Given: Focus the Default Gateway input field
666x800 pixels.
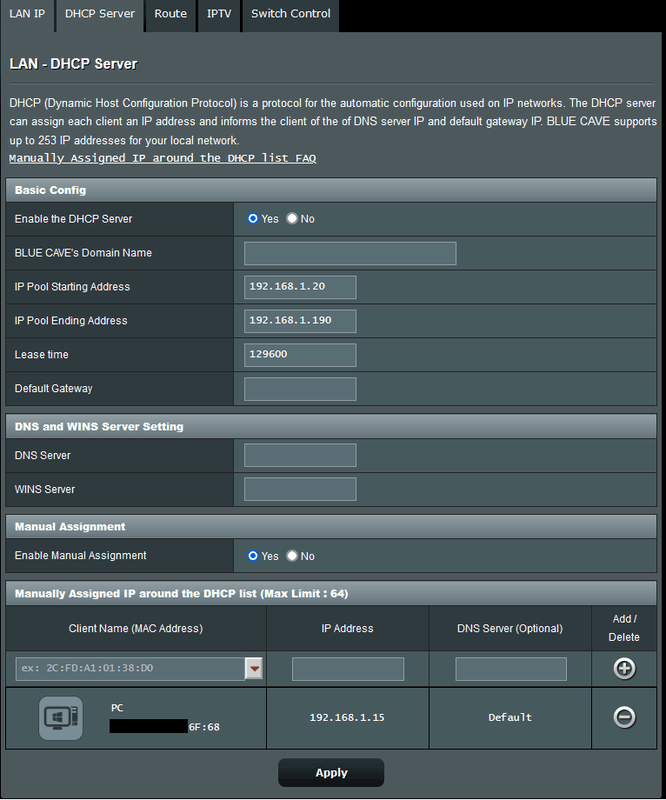Looking at the screenshot, I should click(300, 389).
